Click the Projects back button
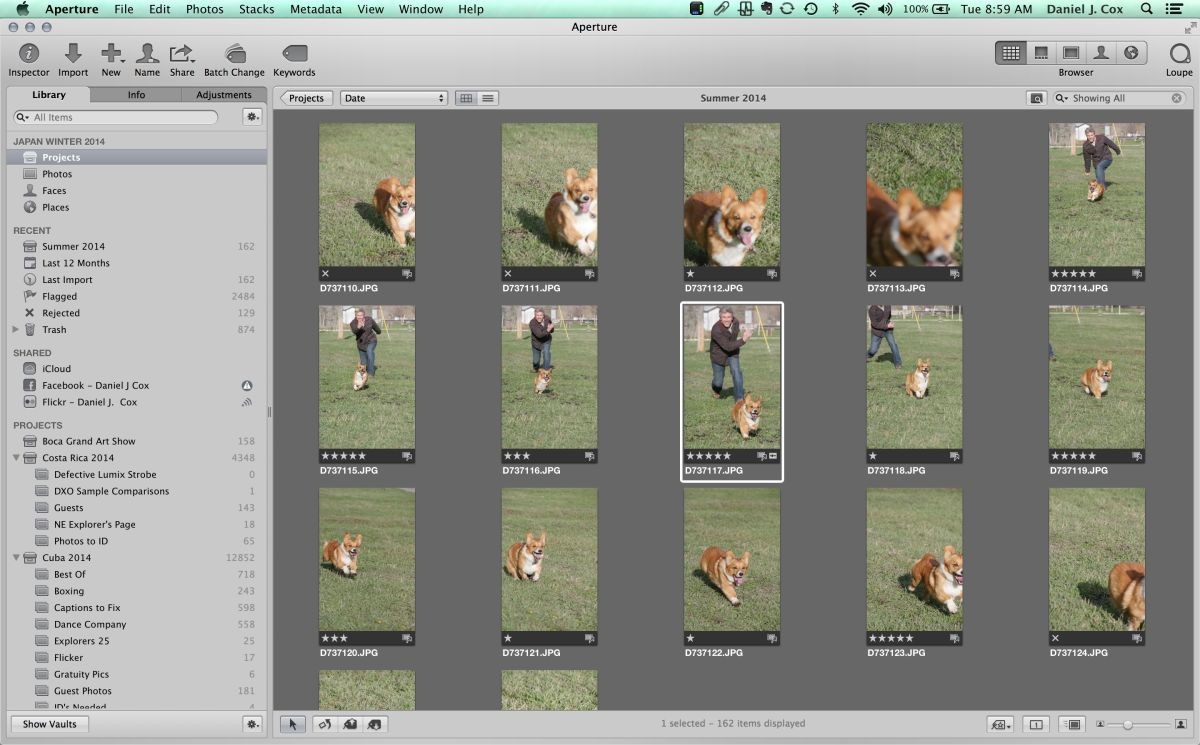Viewport: 1200px width, 745px height. (x=306, y=98)
